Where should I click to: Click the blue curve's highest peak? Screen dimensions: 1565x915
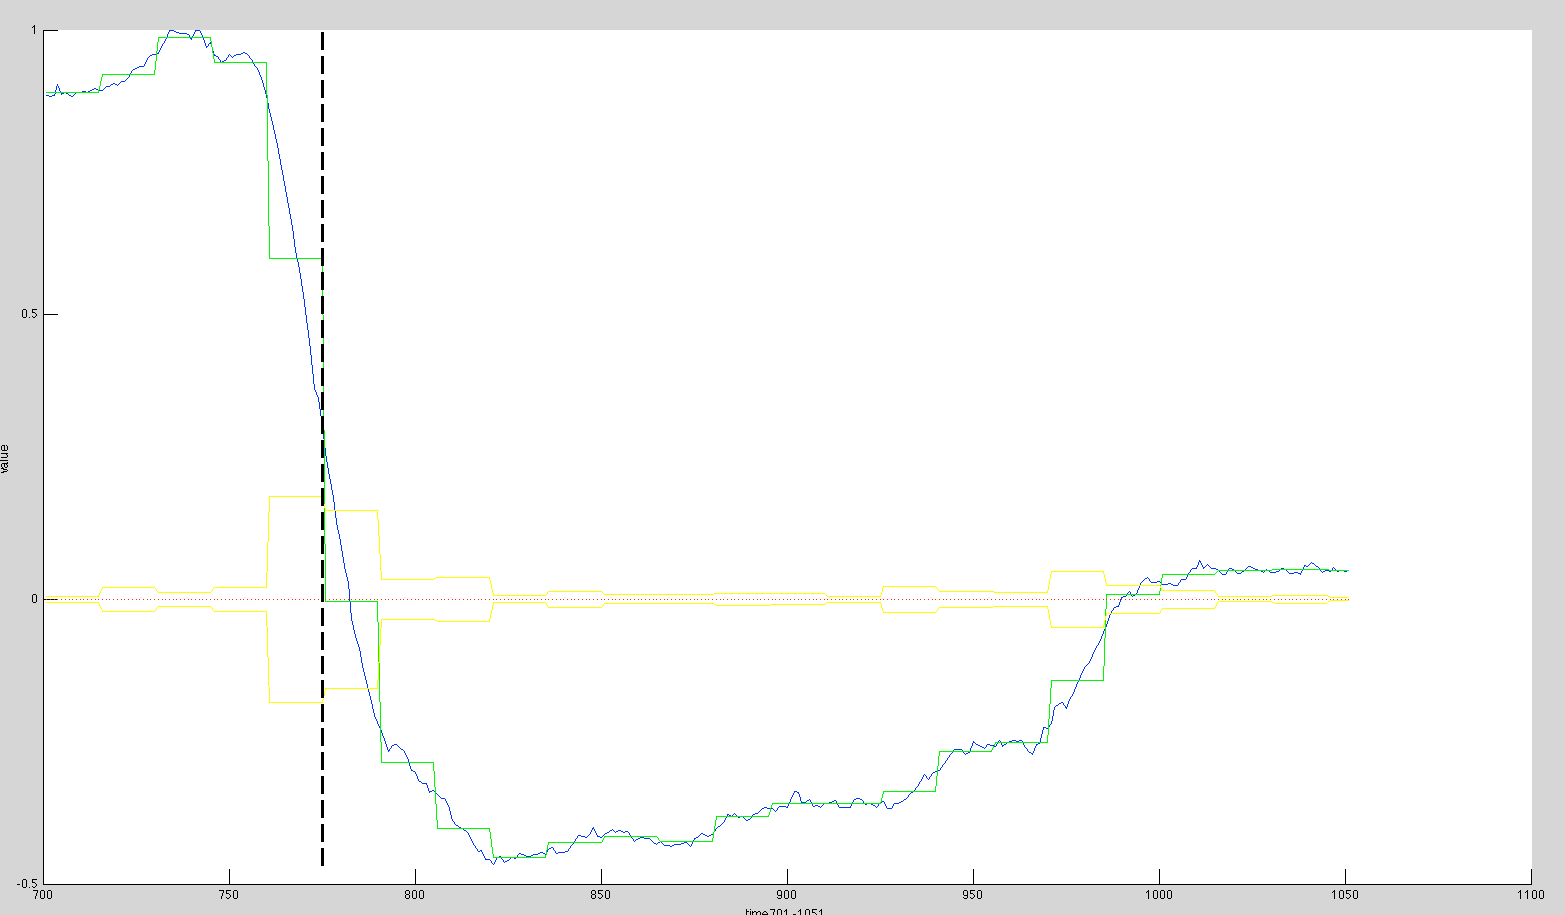[x=175, y=32]
